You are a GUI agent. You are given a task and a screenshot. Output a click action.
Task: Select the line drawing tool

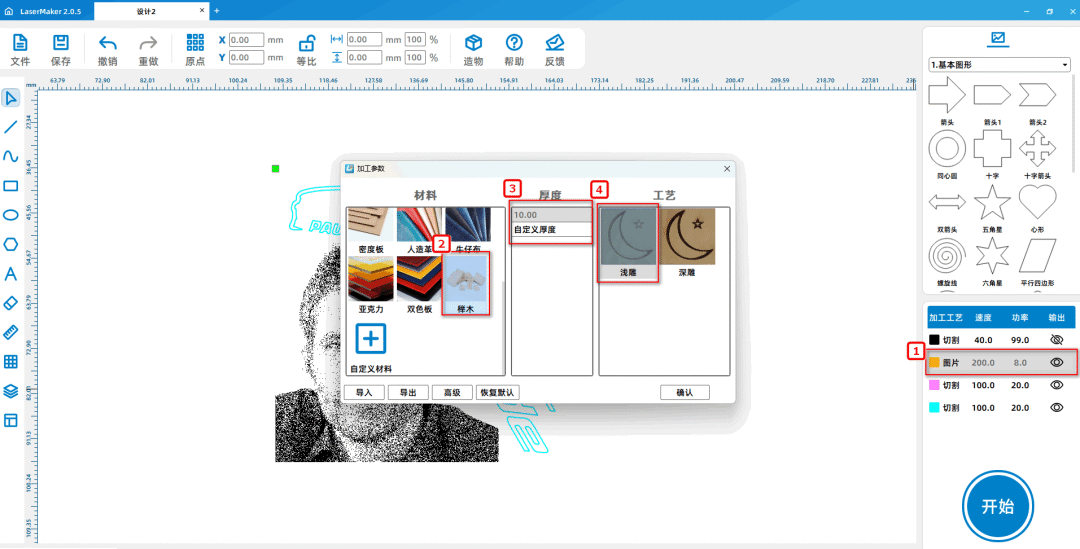[x=11, y=127]
